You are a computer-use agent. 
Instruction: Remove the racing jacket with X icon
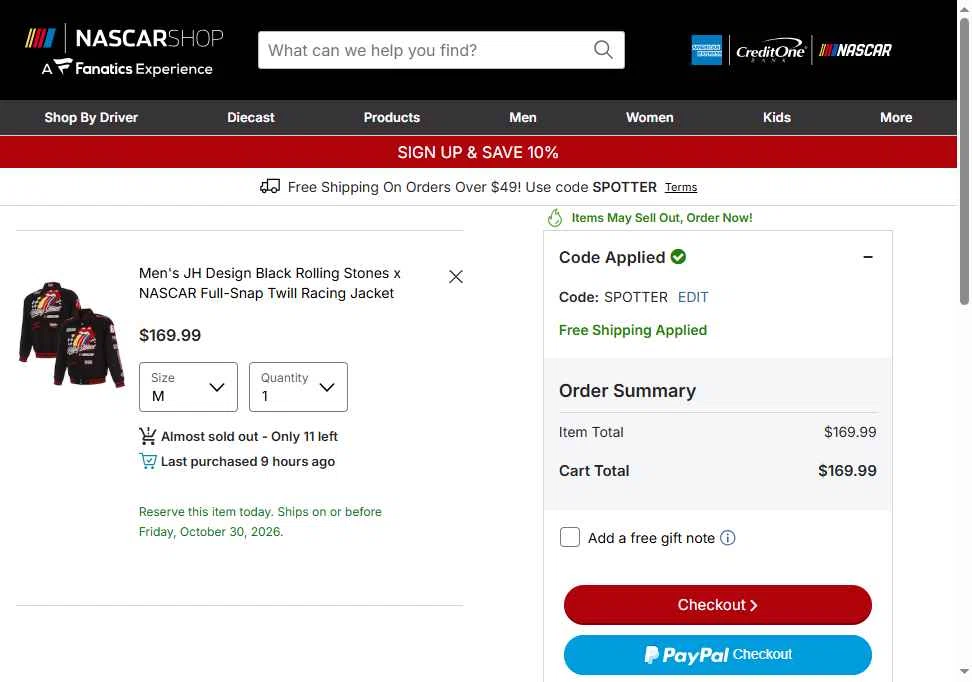coord(456,277)
